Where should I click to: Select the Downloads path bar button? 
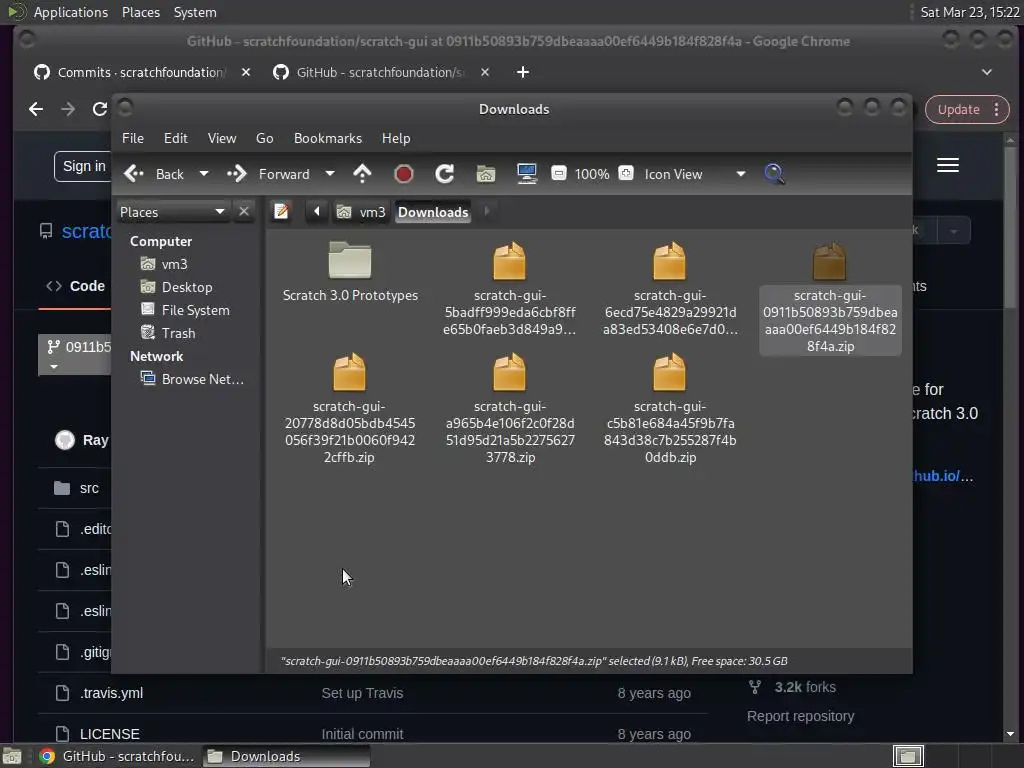tap(433, 212)
